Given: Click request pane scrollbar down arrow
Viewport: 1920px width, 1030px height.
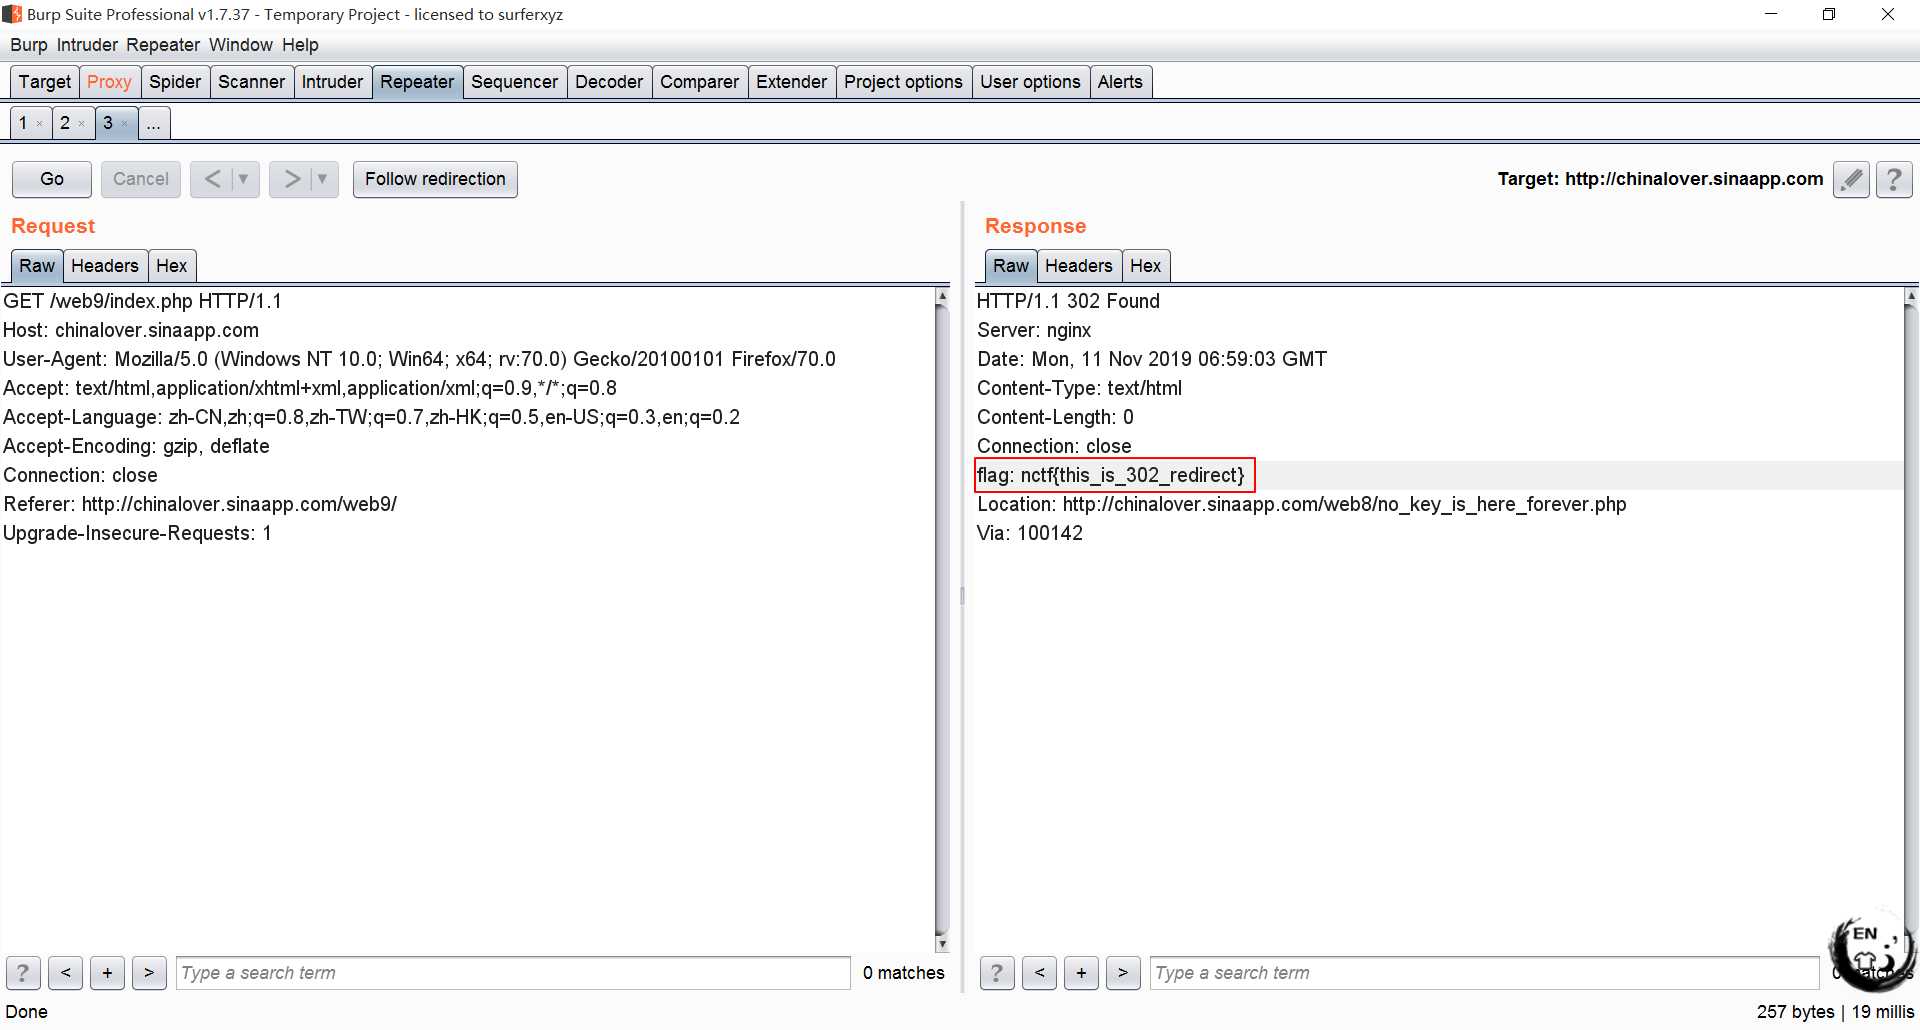Looking at the screenshot, I should pos(942,944).
